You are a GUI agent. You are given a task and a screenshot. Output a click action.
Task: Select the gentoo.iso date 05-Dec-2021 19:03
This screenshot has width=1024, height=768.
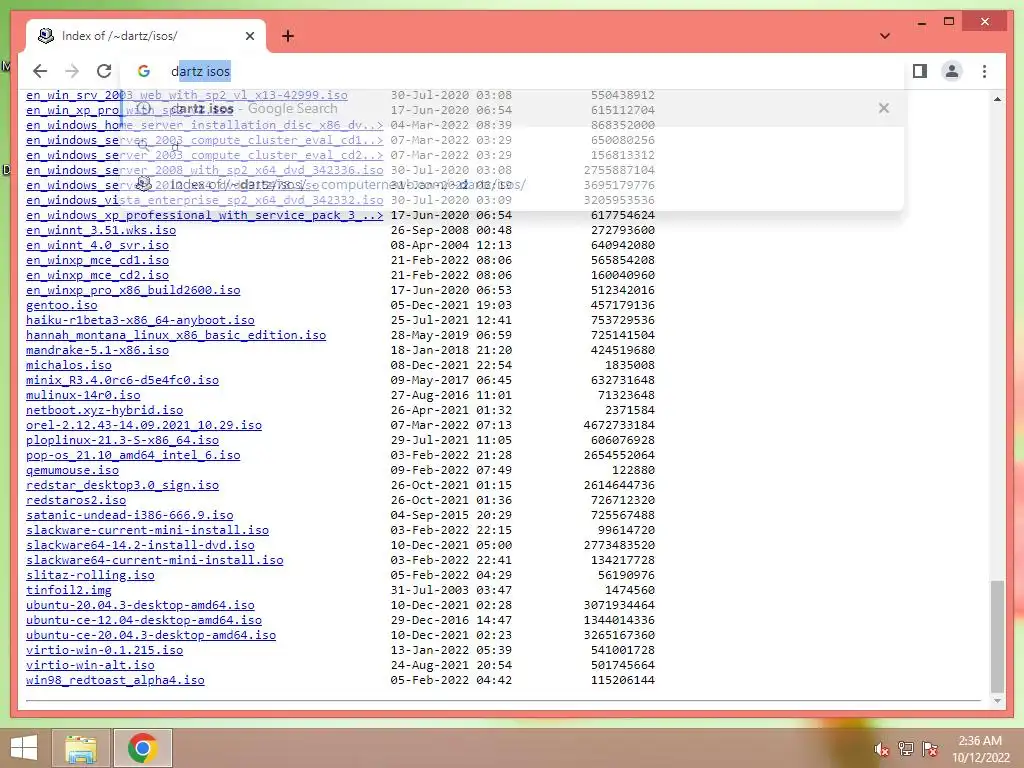pyautogui.click(x=451, y=305)
